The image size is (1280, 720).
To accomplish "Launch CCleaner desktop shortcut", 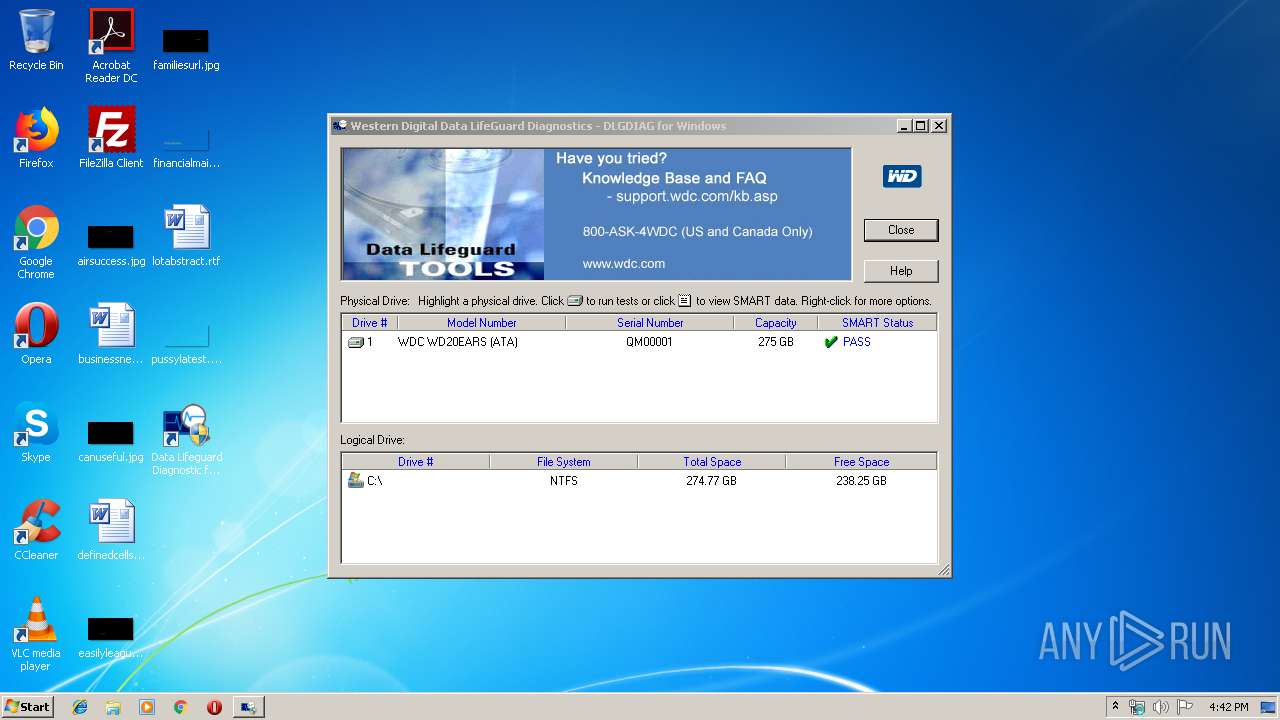I will (x=36, y=530).
